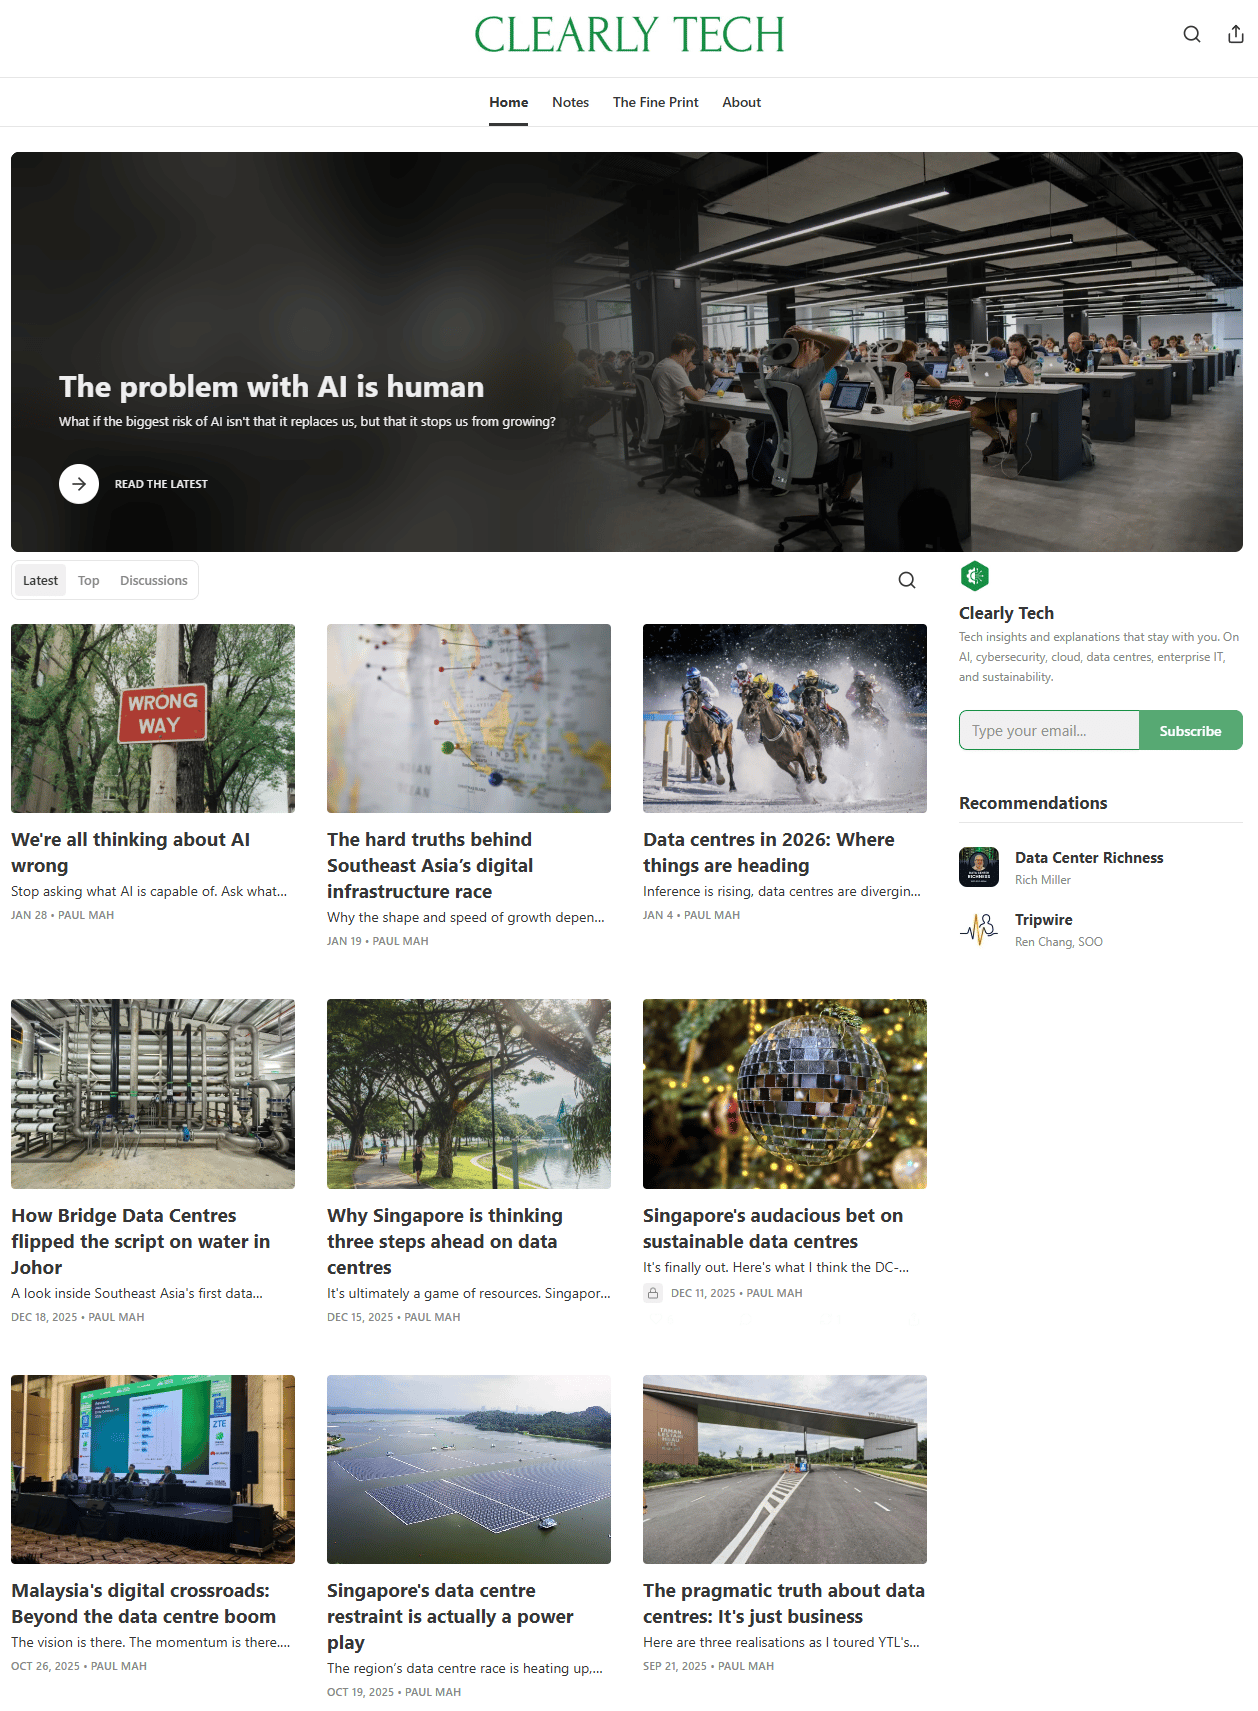The width and height of the screenshot is (1258, 1711).
Task: Open the Notes navigation item
Action: point(570,102)
